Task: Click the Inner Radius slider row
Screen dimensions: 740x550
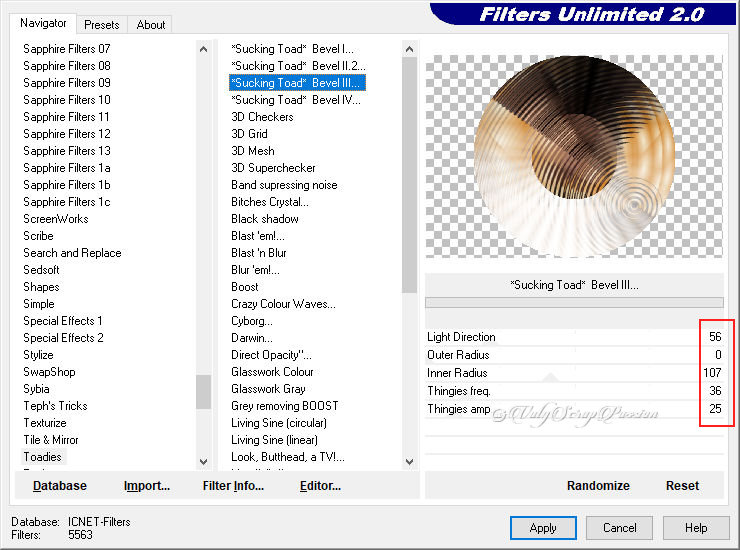Action: click(x=560, y=373)
